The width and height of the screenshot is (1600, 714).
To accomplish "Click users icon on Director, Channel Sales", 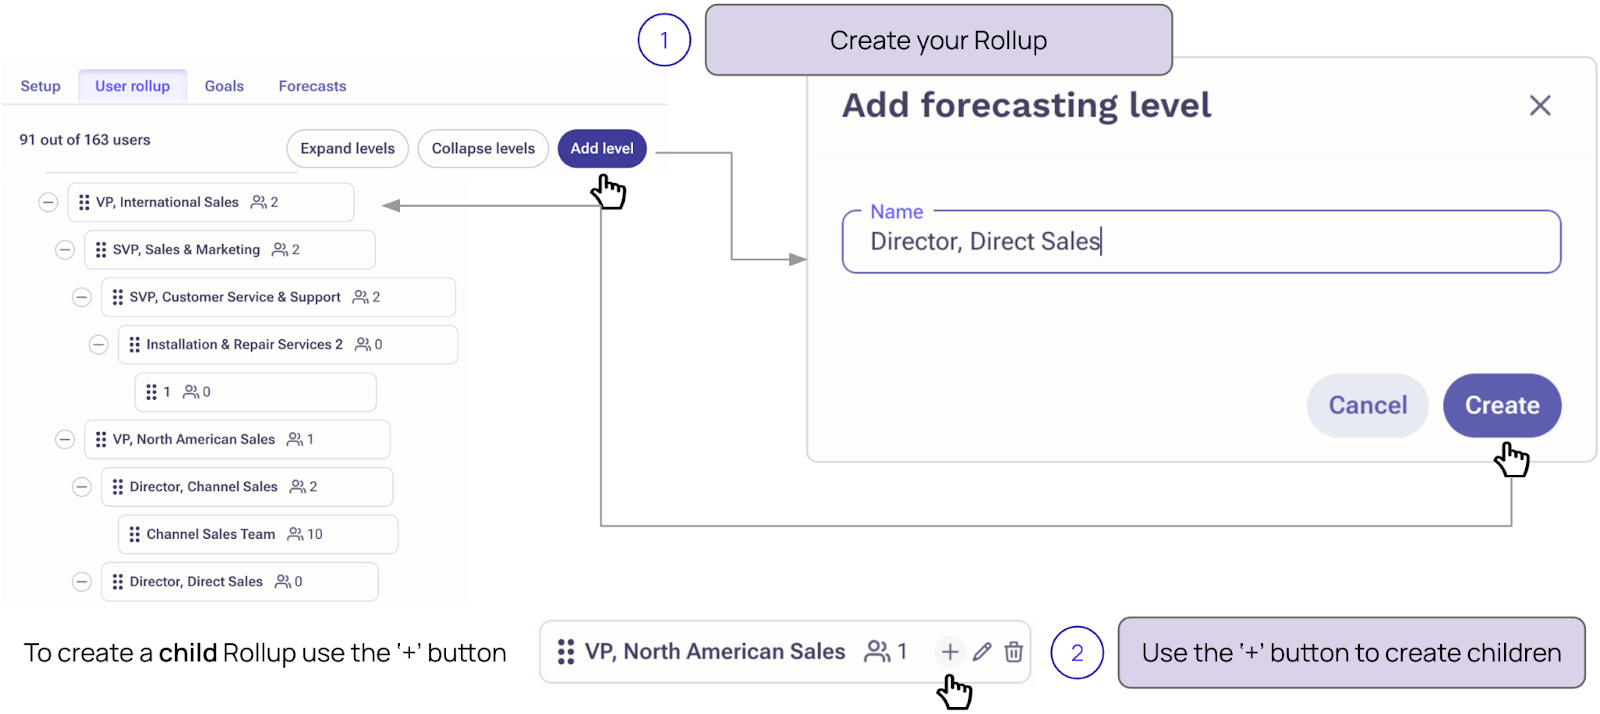I will pos(297,487).
